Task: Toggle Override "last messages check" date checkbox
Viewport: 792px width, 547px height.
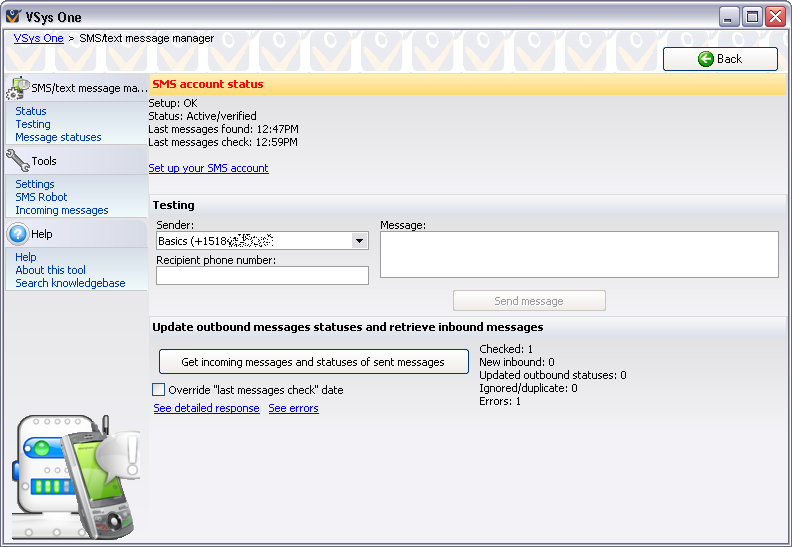Action: pos(159,389)
